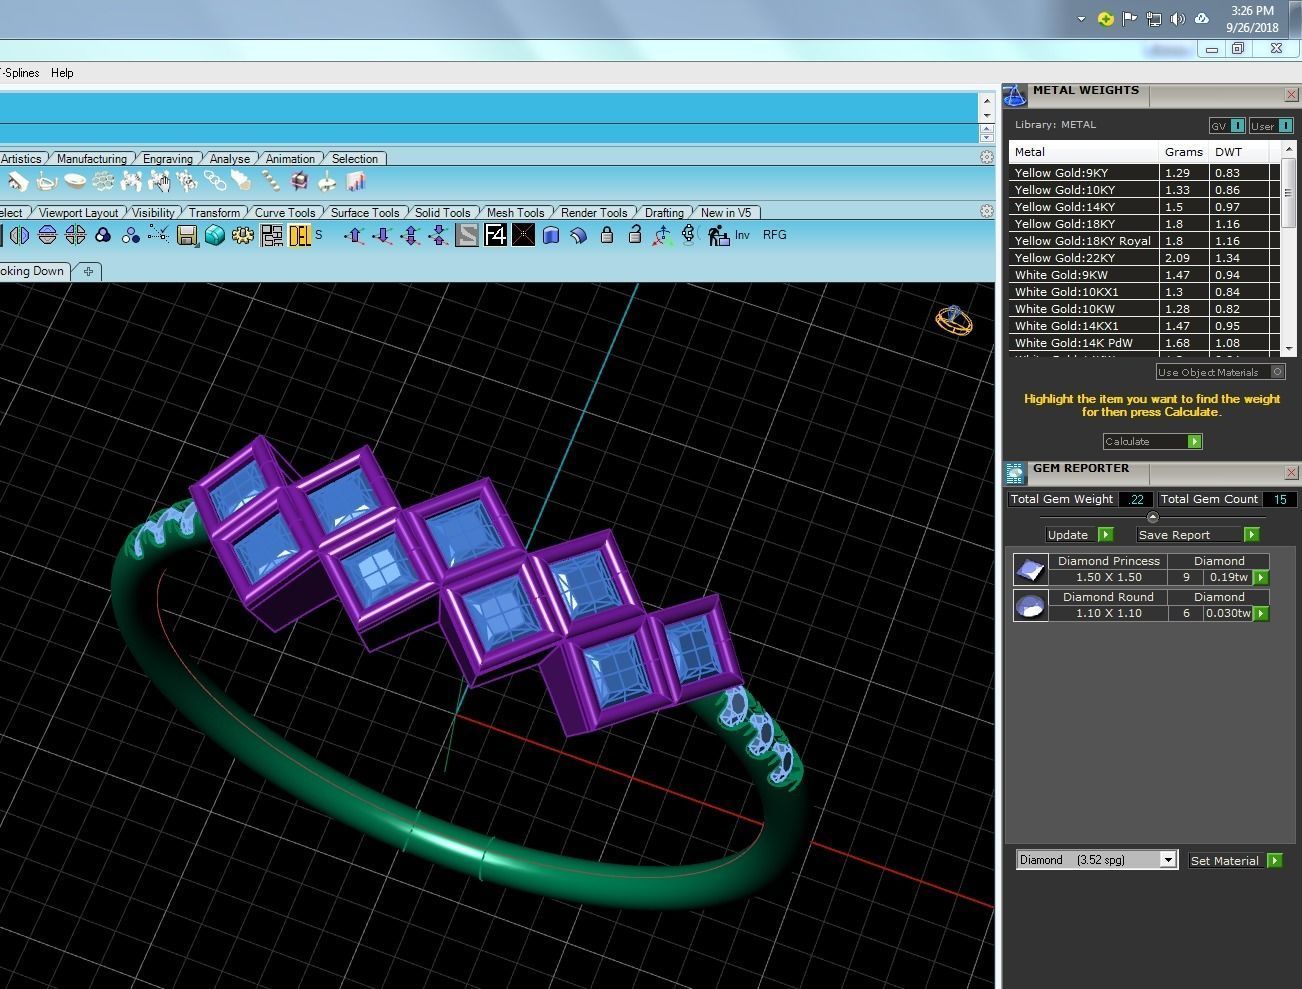Click the gold gear options icon
This screenshot has height=989, width=1302.
pyautogui.click(x=242, y=235)
